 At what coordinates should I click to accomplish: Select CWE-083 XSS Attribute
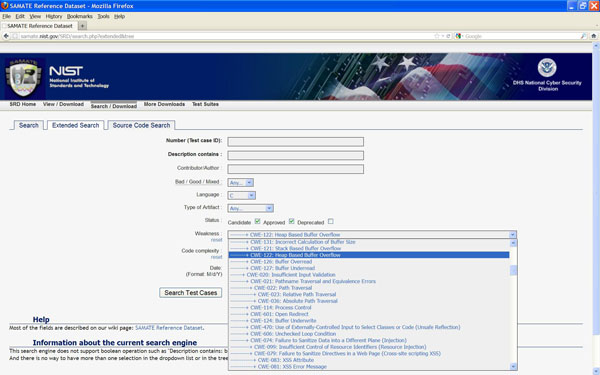click(x=369, y=360)
